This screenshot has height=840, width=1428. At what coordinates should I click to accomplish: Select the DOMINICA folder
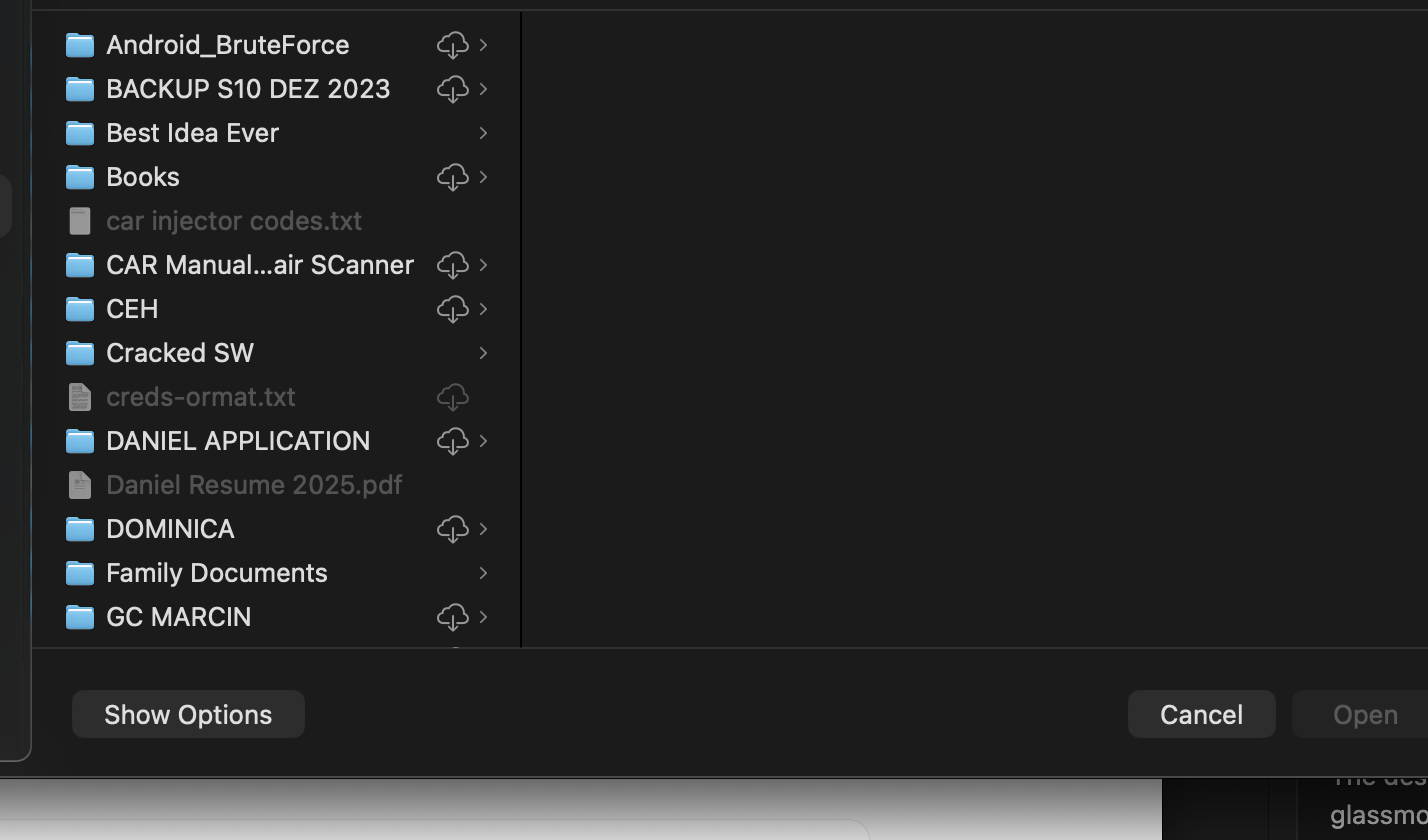170,529
